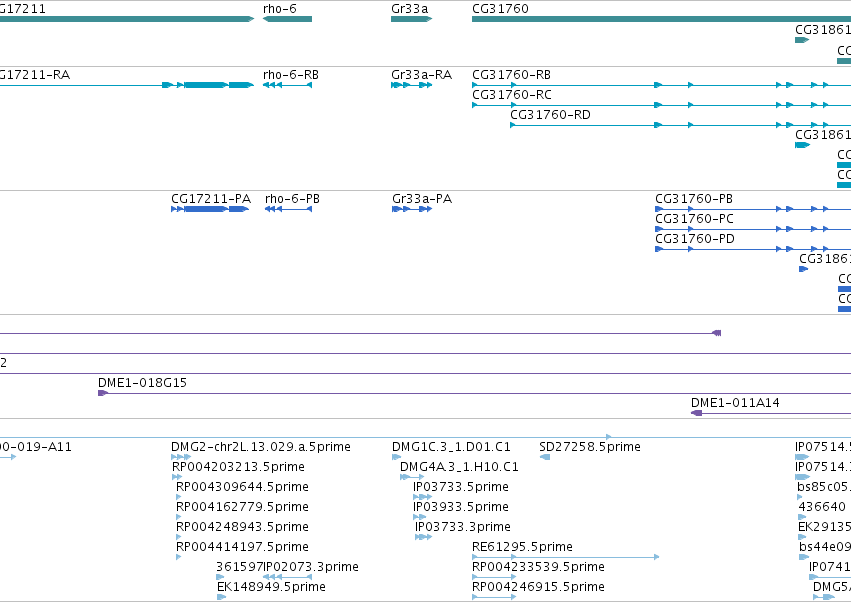Click the rho-6 teal gene feature bar
The image size is (851, 602).
pyautogui.click(x=287, y=19)
